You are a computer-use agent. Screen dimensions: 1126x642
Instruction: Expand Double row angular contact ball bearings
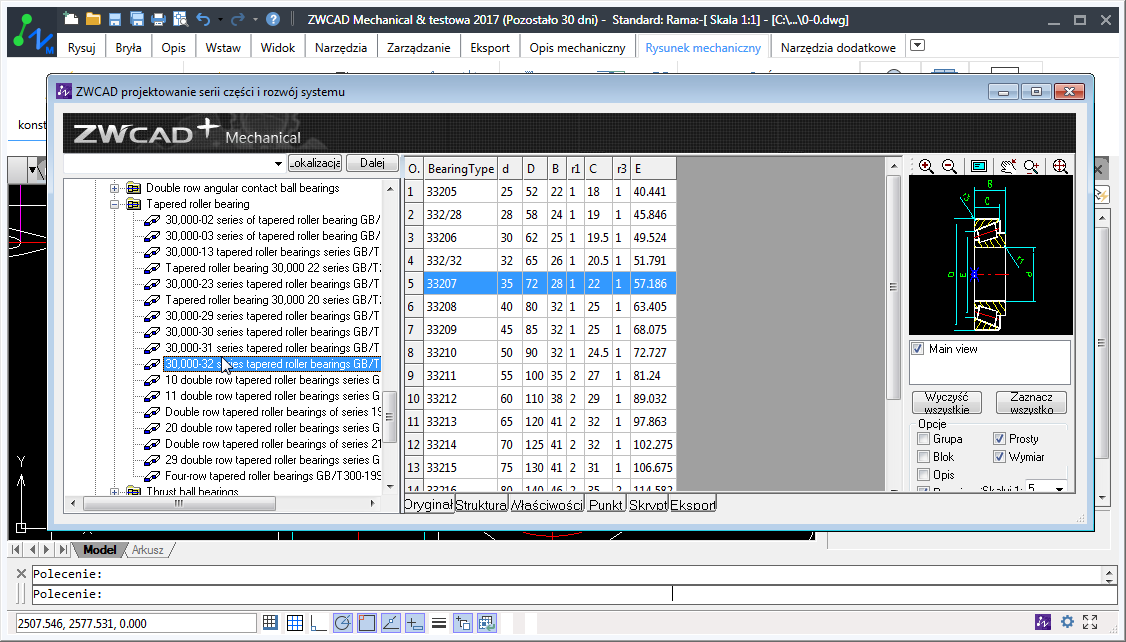click(x=115, y=188)
